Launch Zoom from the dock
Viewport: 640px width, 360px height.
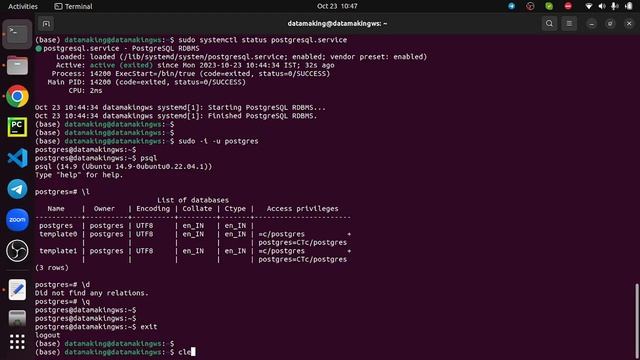[17, 220]
